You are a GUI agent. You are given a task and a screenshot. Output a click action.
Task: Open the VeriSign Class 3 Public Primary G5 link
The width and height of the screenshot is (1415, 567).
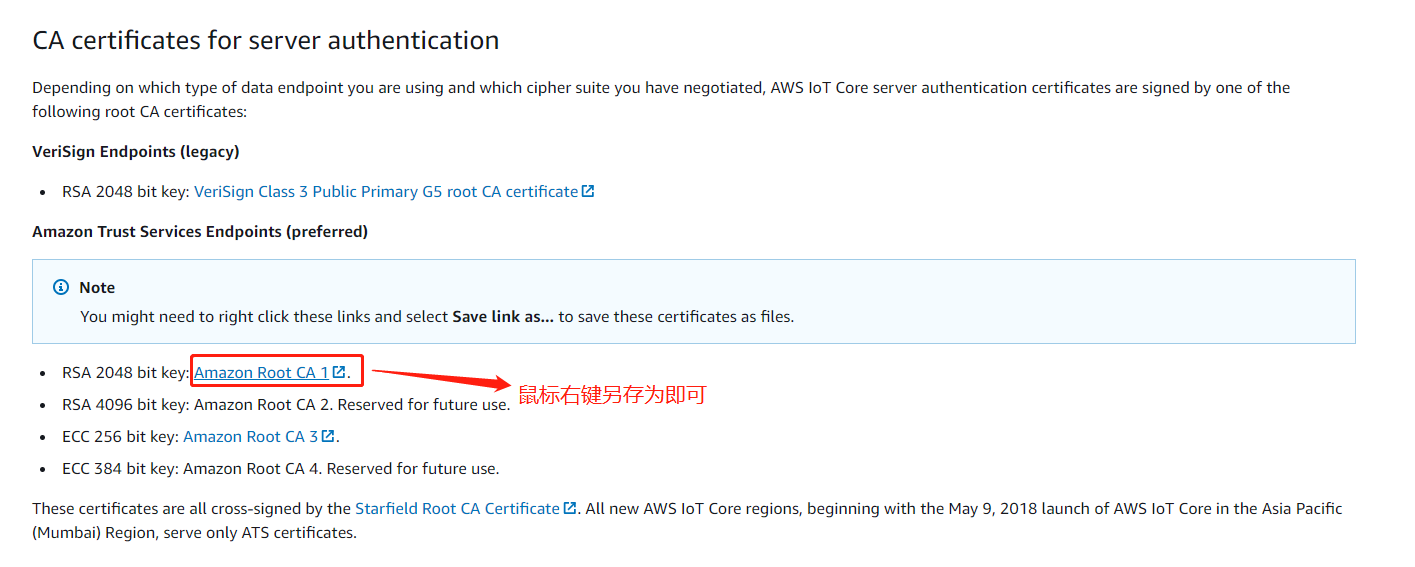(385, 191)
